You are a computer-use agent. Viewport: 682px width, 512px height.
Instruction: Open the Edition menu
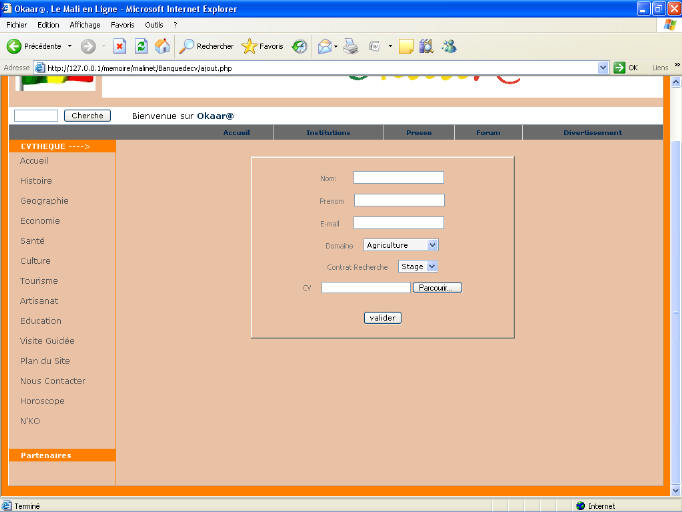coord(48,25)
